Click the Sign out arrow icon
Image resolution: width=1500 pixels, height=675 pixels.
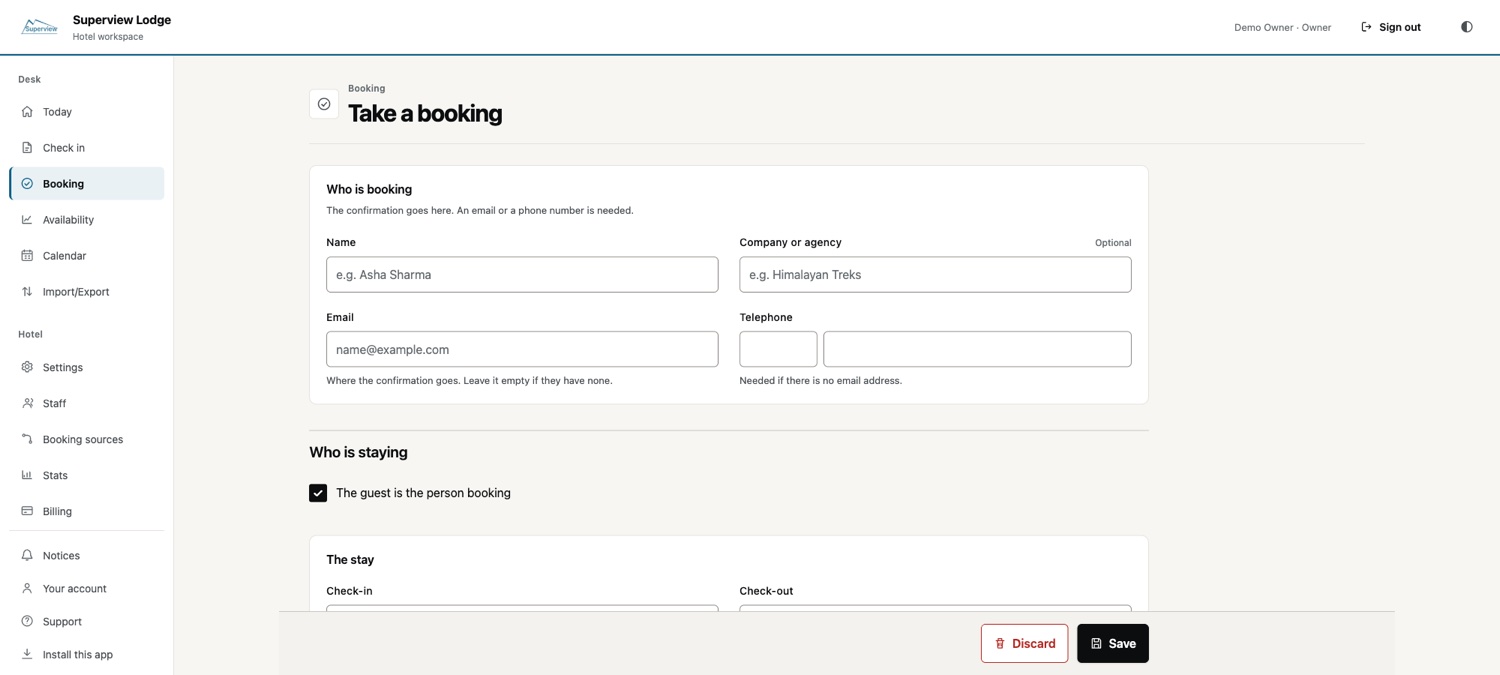click(x=1366, y=27)
